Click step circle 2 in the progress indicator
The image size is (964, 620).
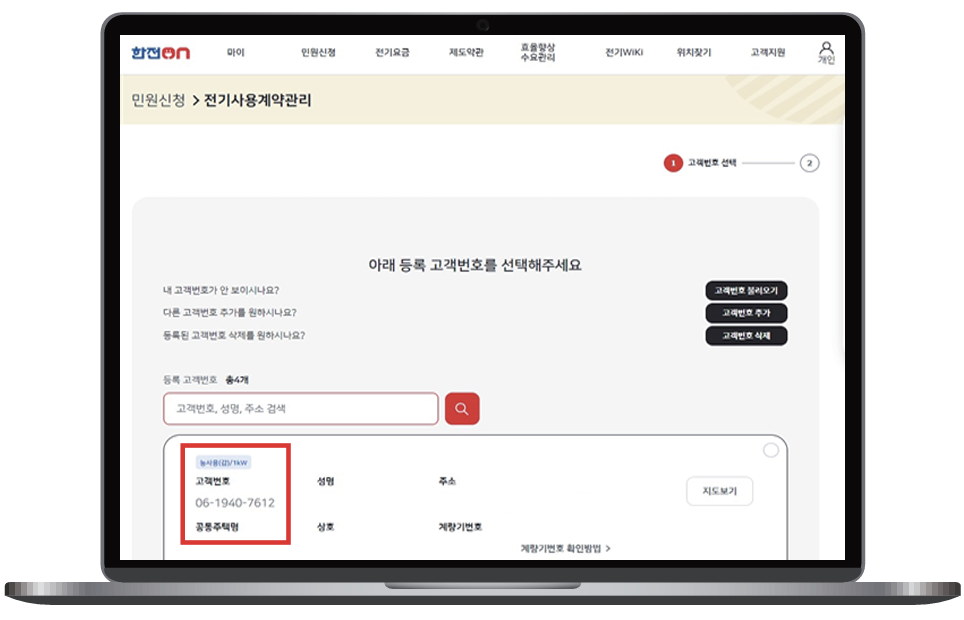pos(810,162)
